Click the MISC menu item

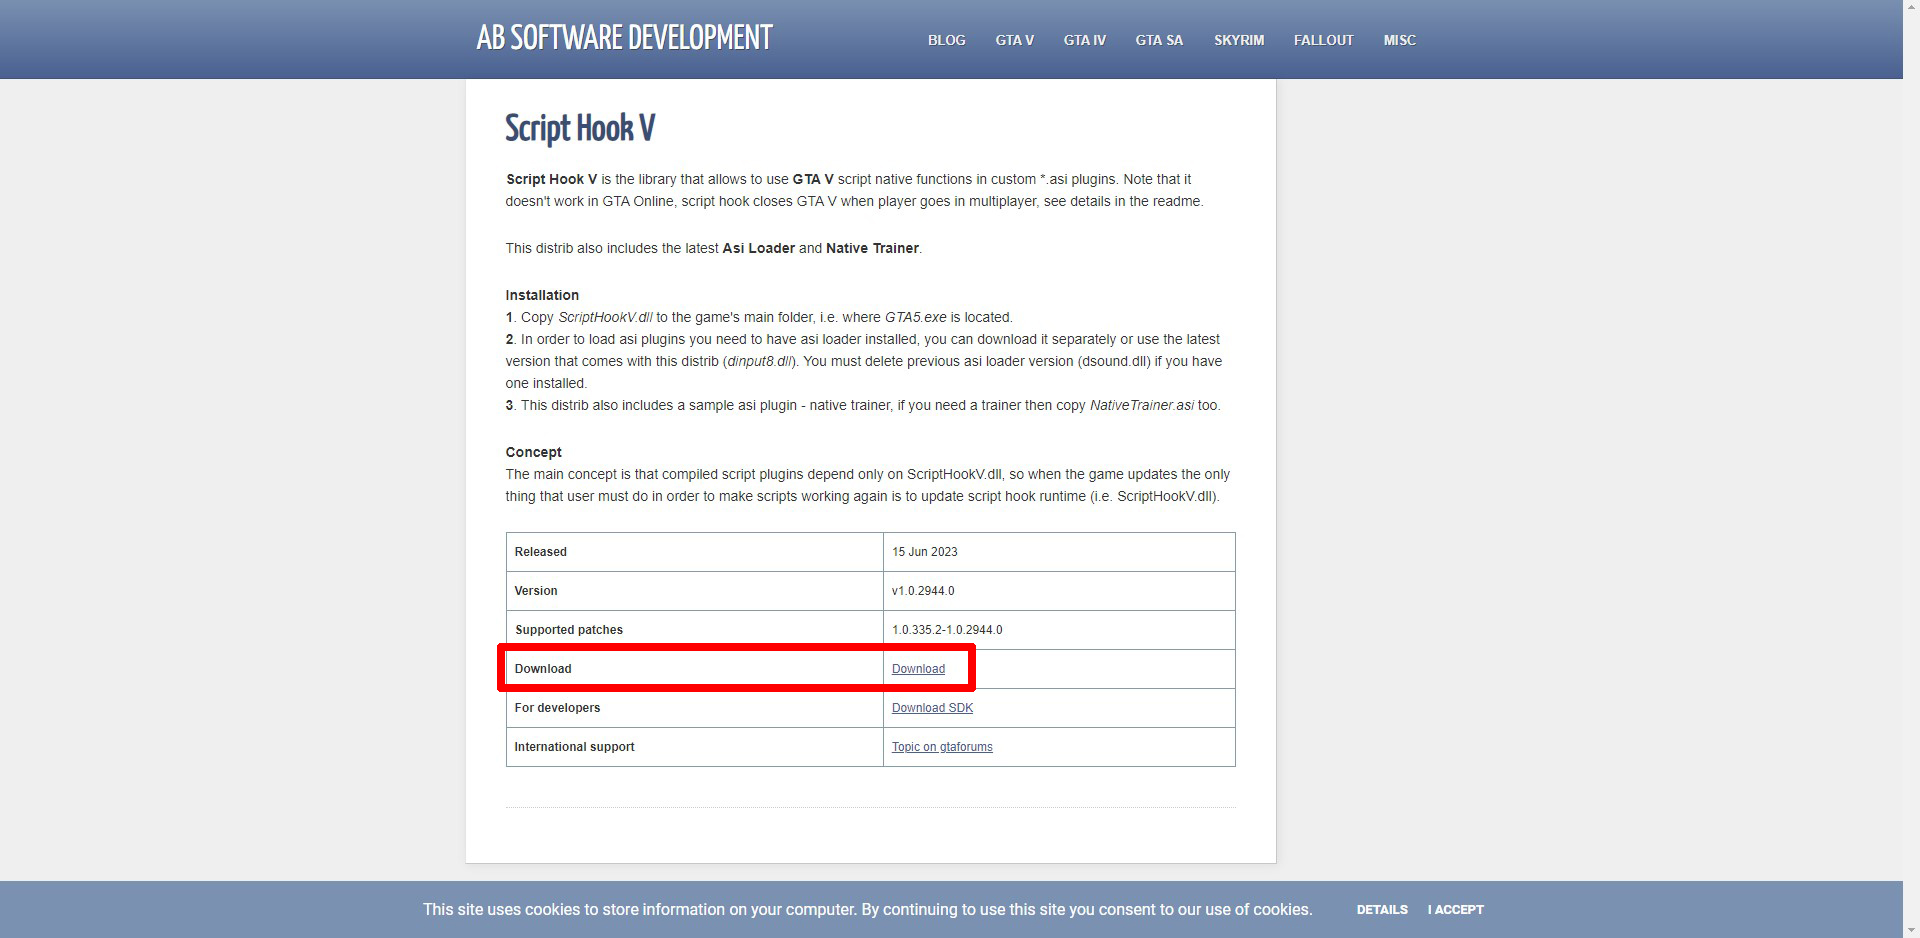click(1399, 40)
